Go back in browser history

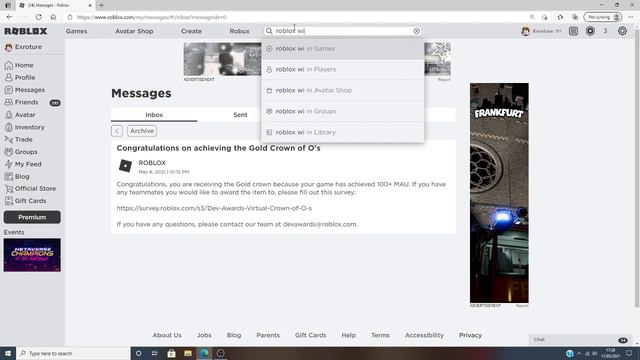click(9, 17)
